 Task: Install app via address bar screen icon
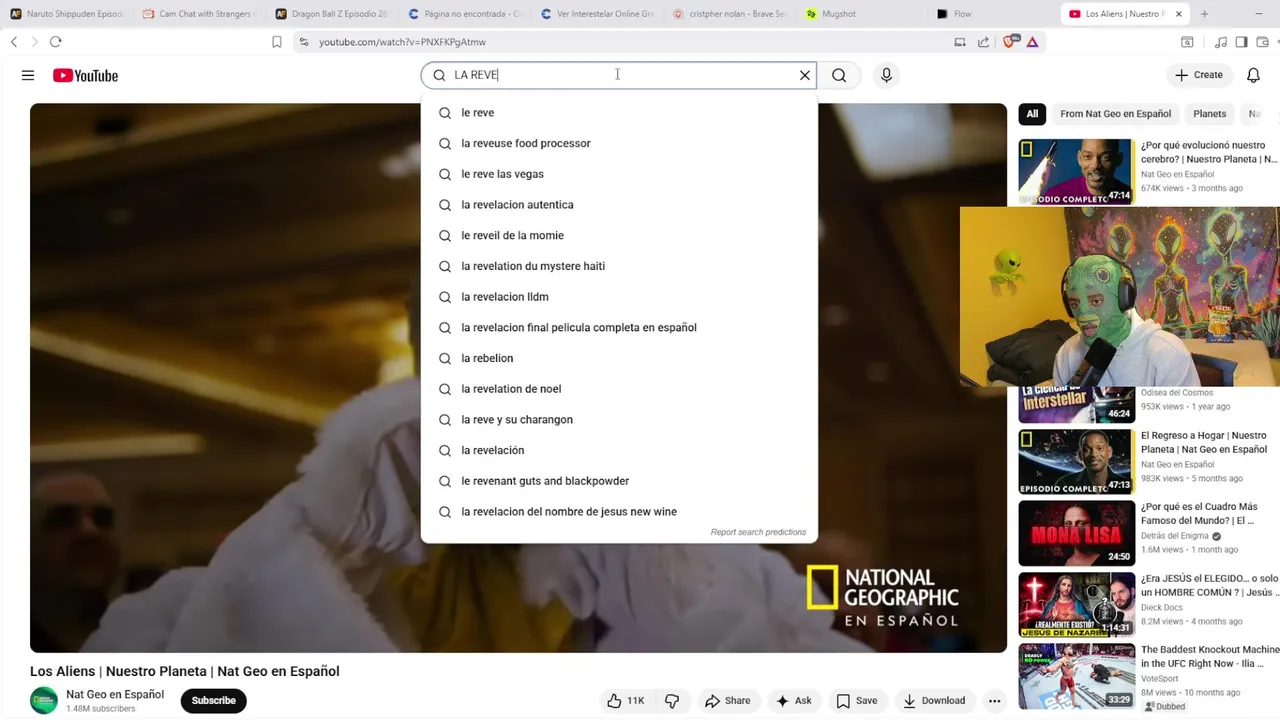pos(960,42)
